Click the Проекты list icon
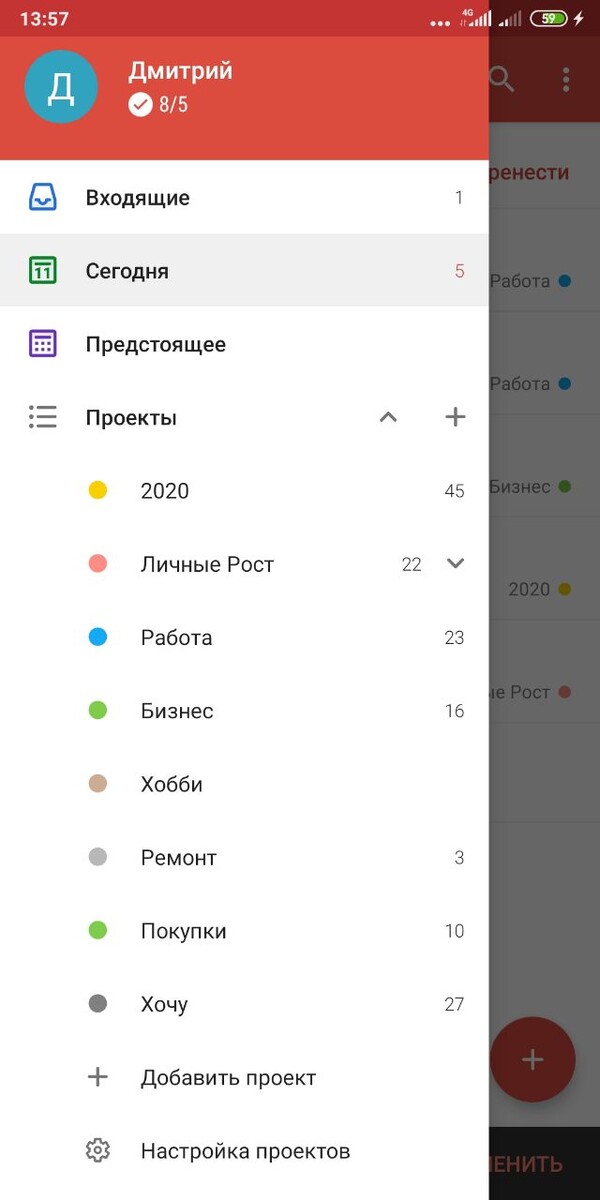 (43, 417)
